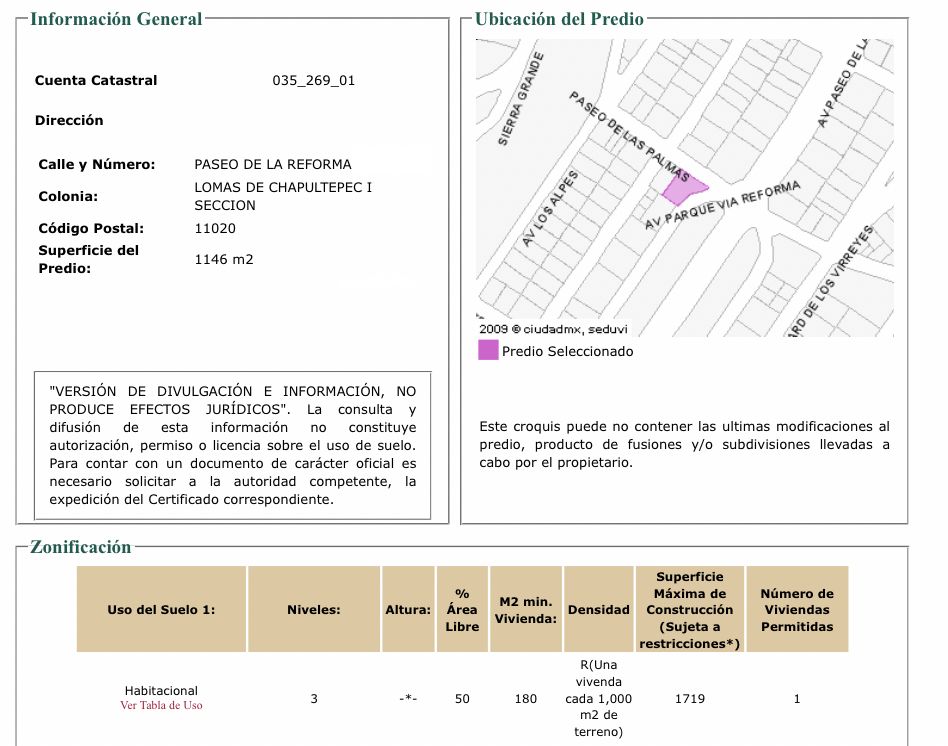Click the pink 'Predio Seleccionado' legend swatch
The height and width of the screenshot is (746, 948).
(488, 350)
